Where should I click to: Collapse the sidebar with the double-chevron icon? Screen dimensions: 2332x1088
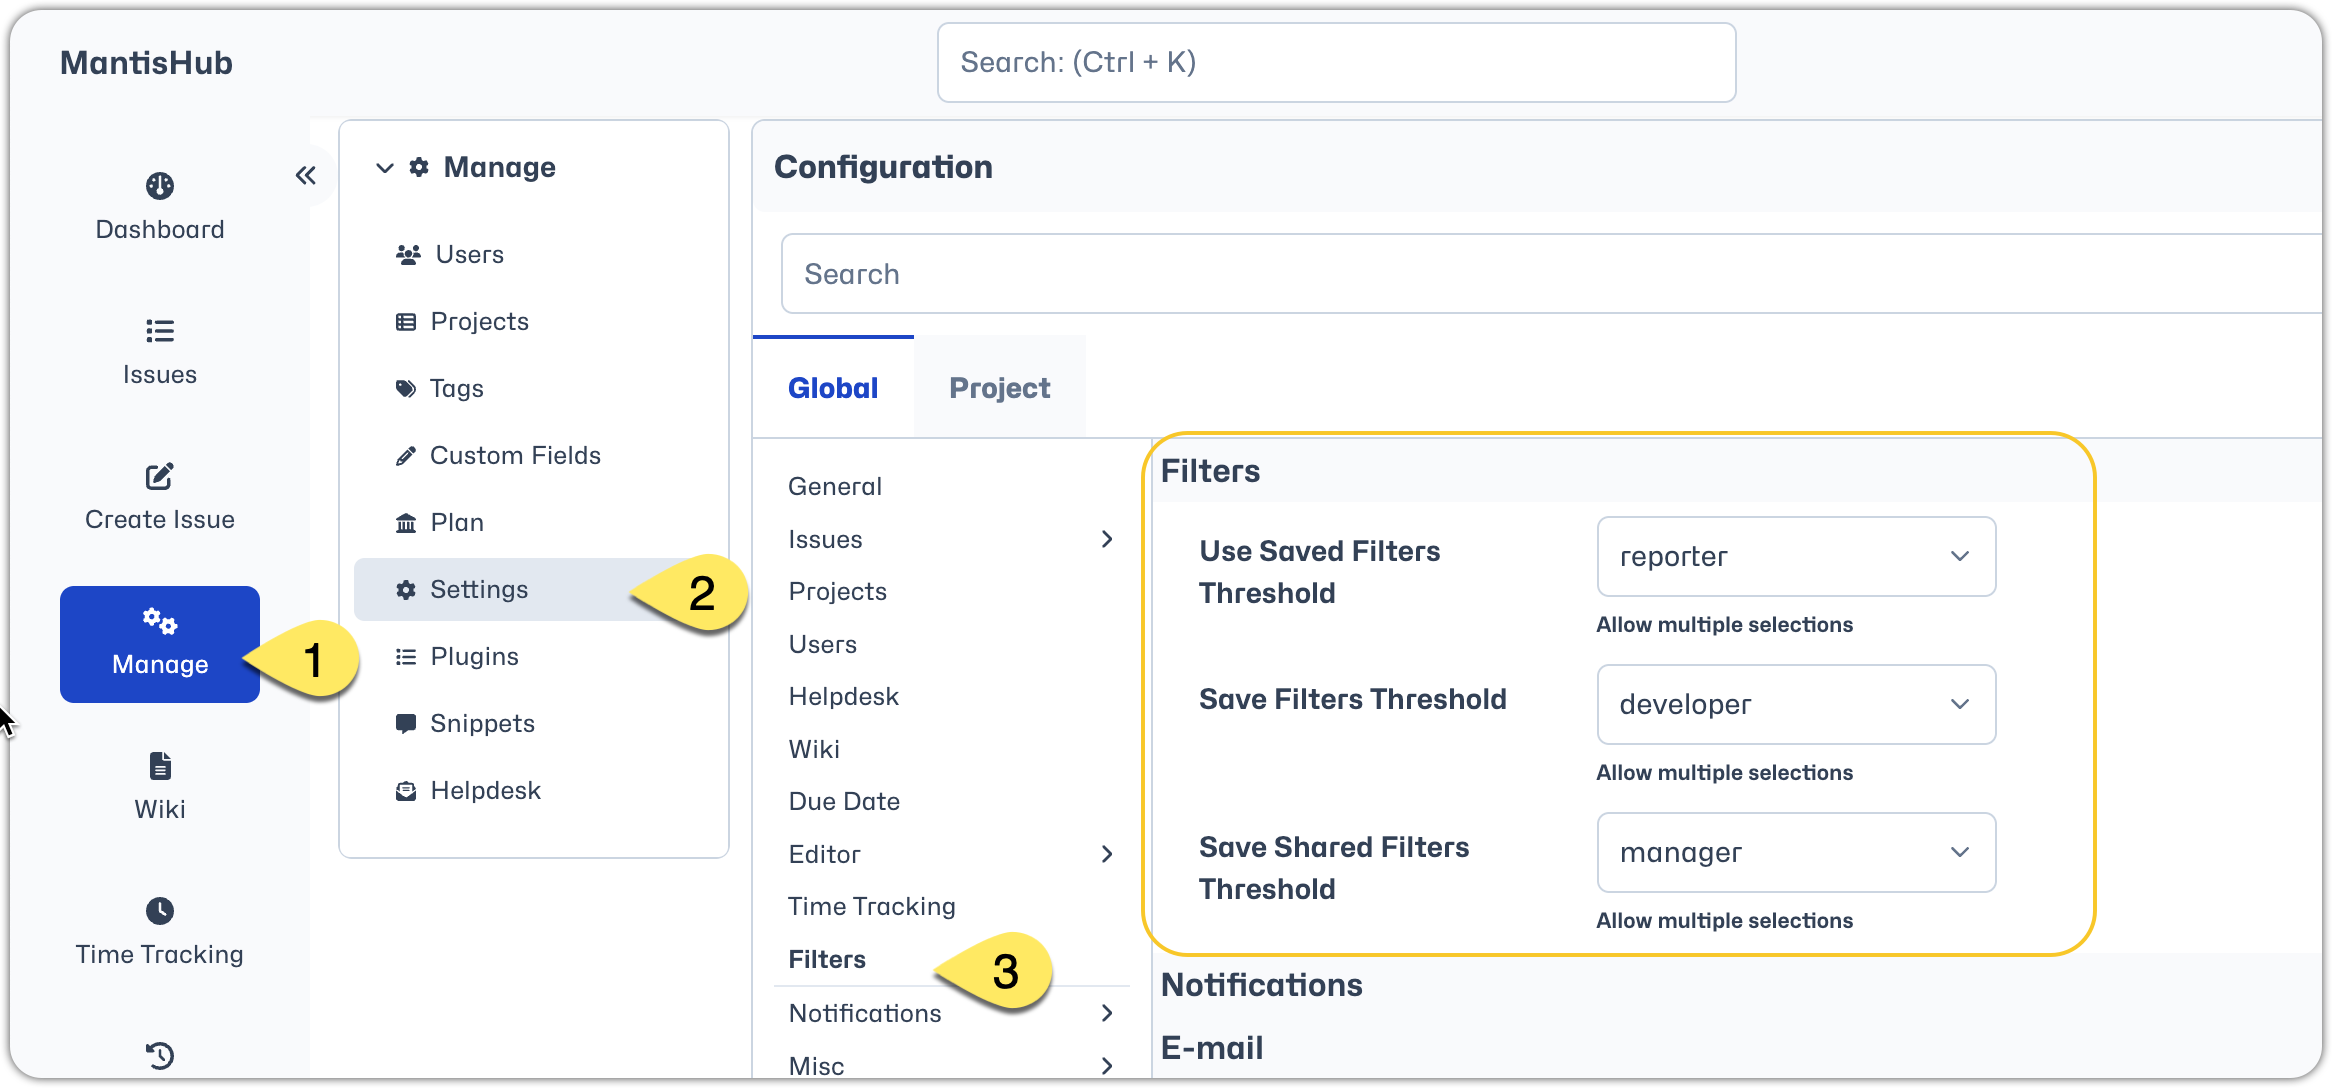pos(306,176)
